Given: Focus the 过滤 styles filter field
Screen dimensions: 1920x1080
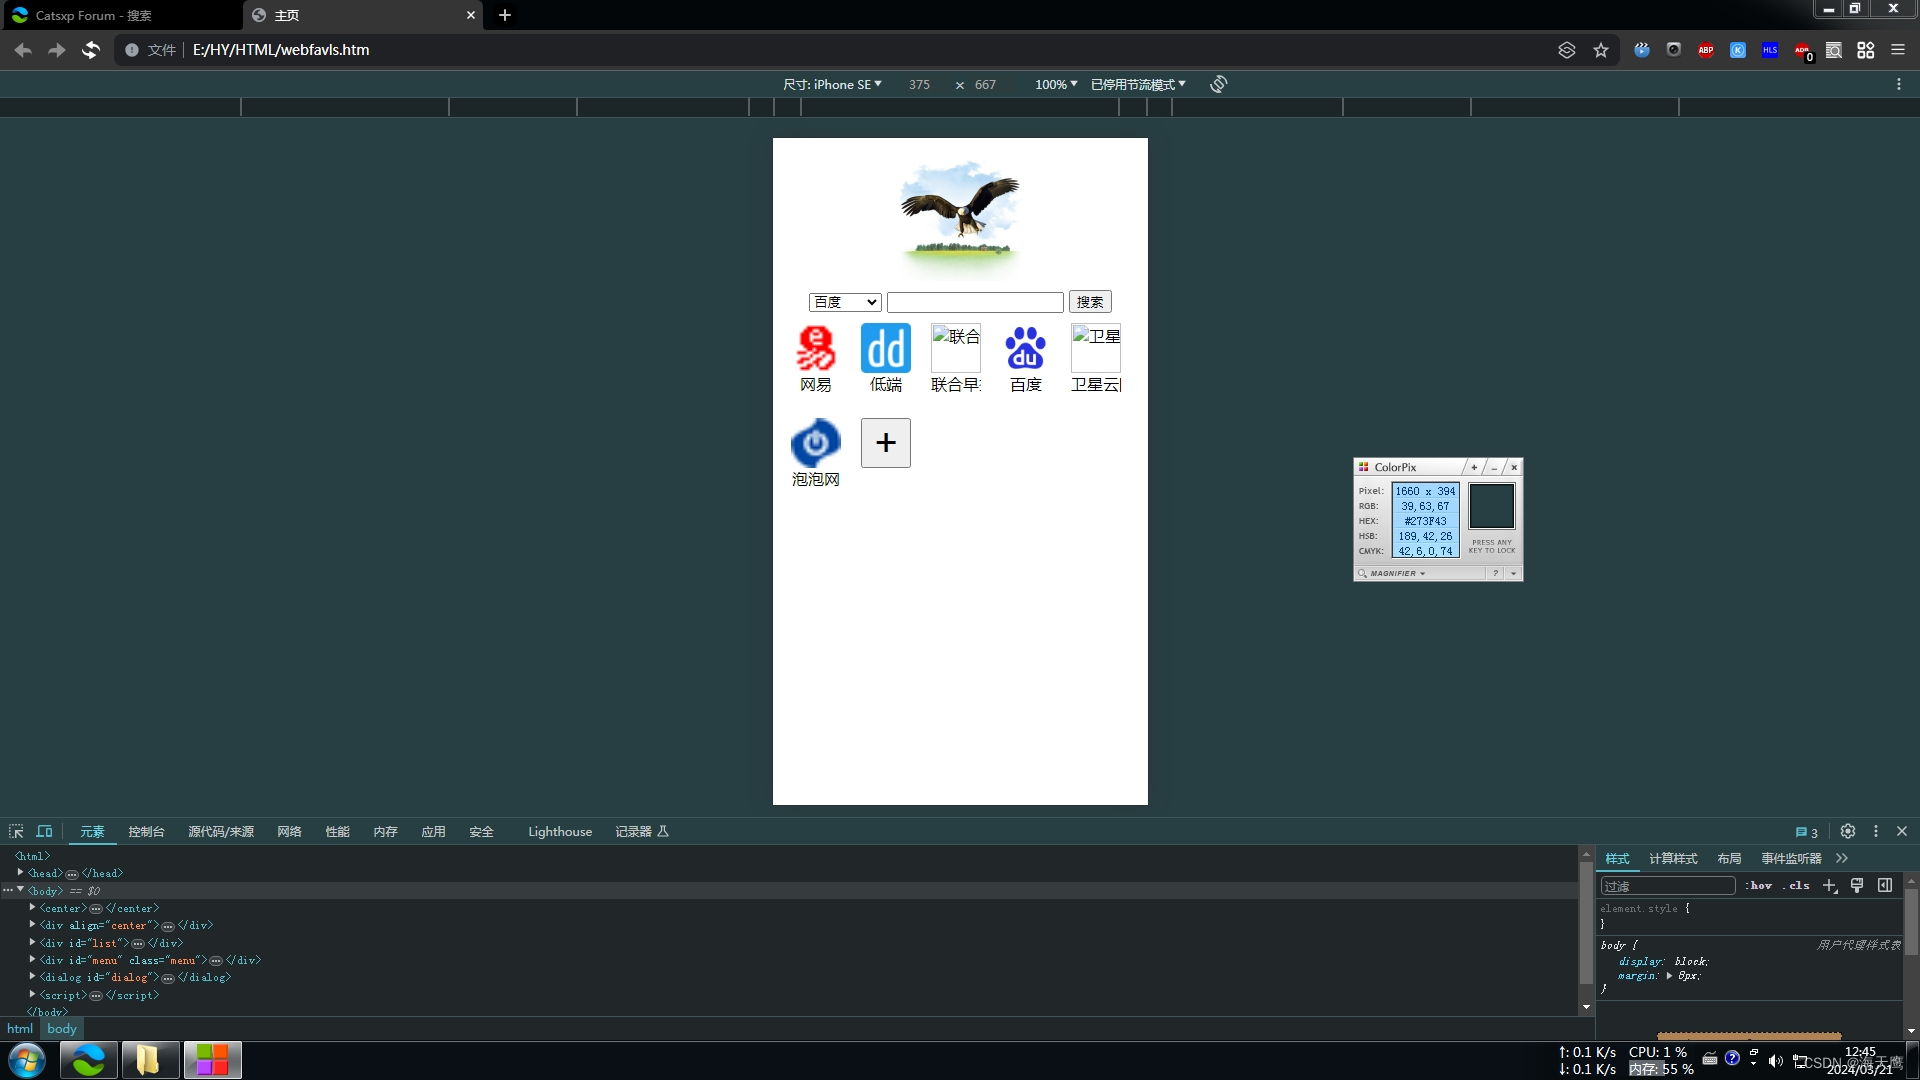Looking at the screenshot, I should pyautogui.click(x=1668, y=886).
